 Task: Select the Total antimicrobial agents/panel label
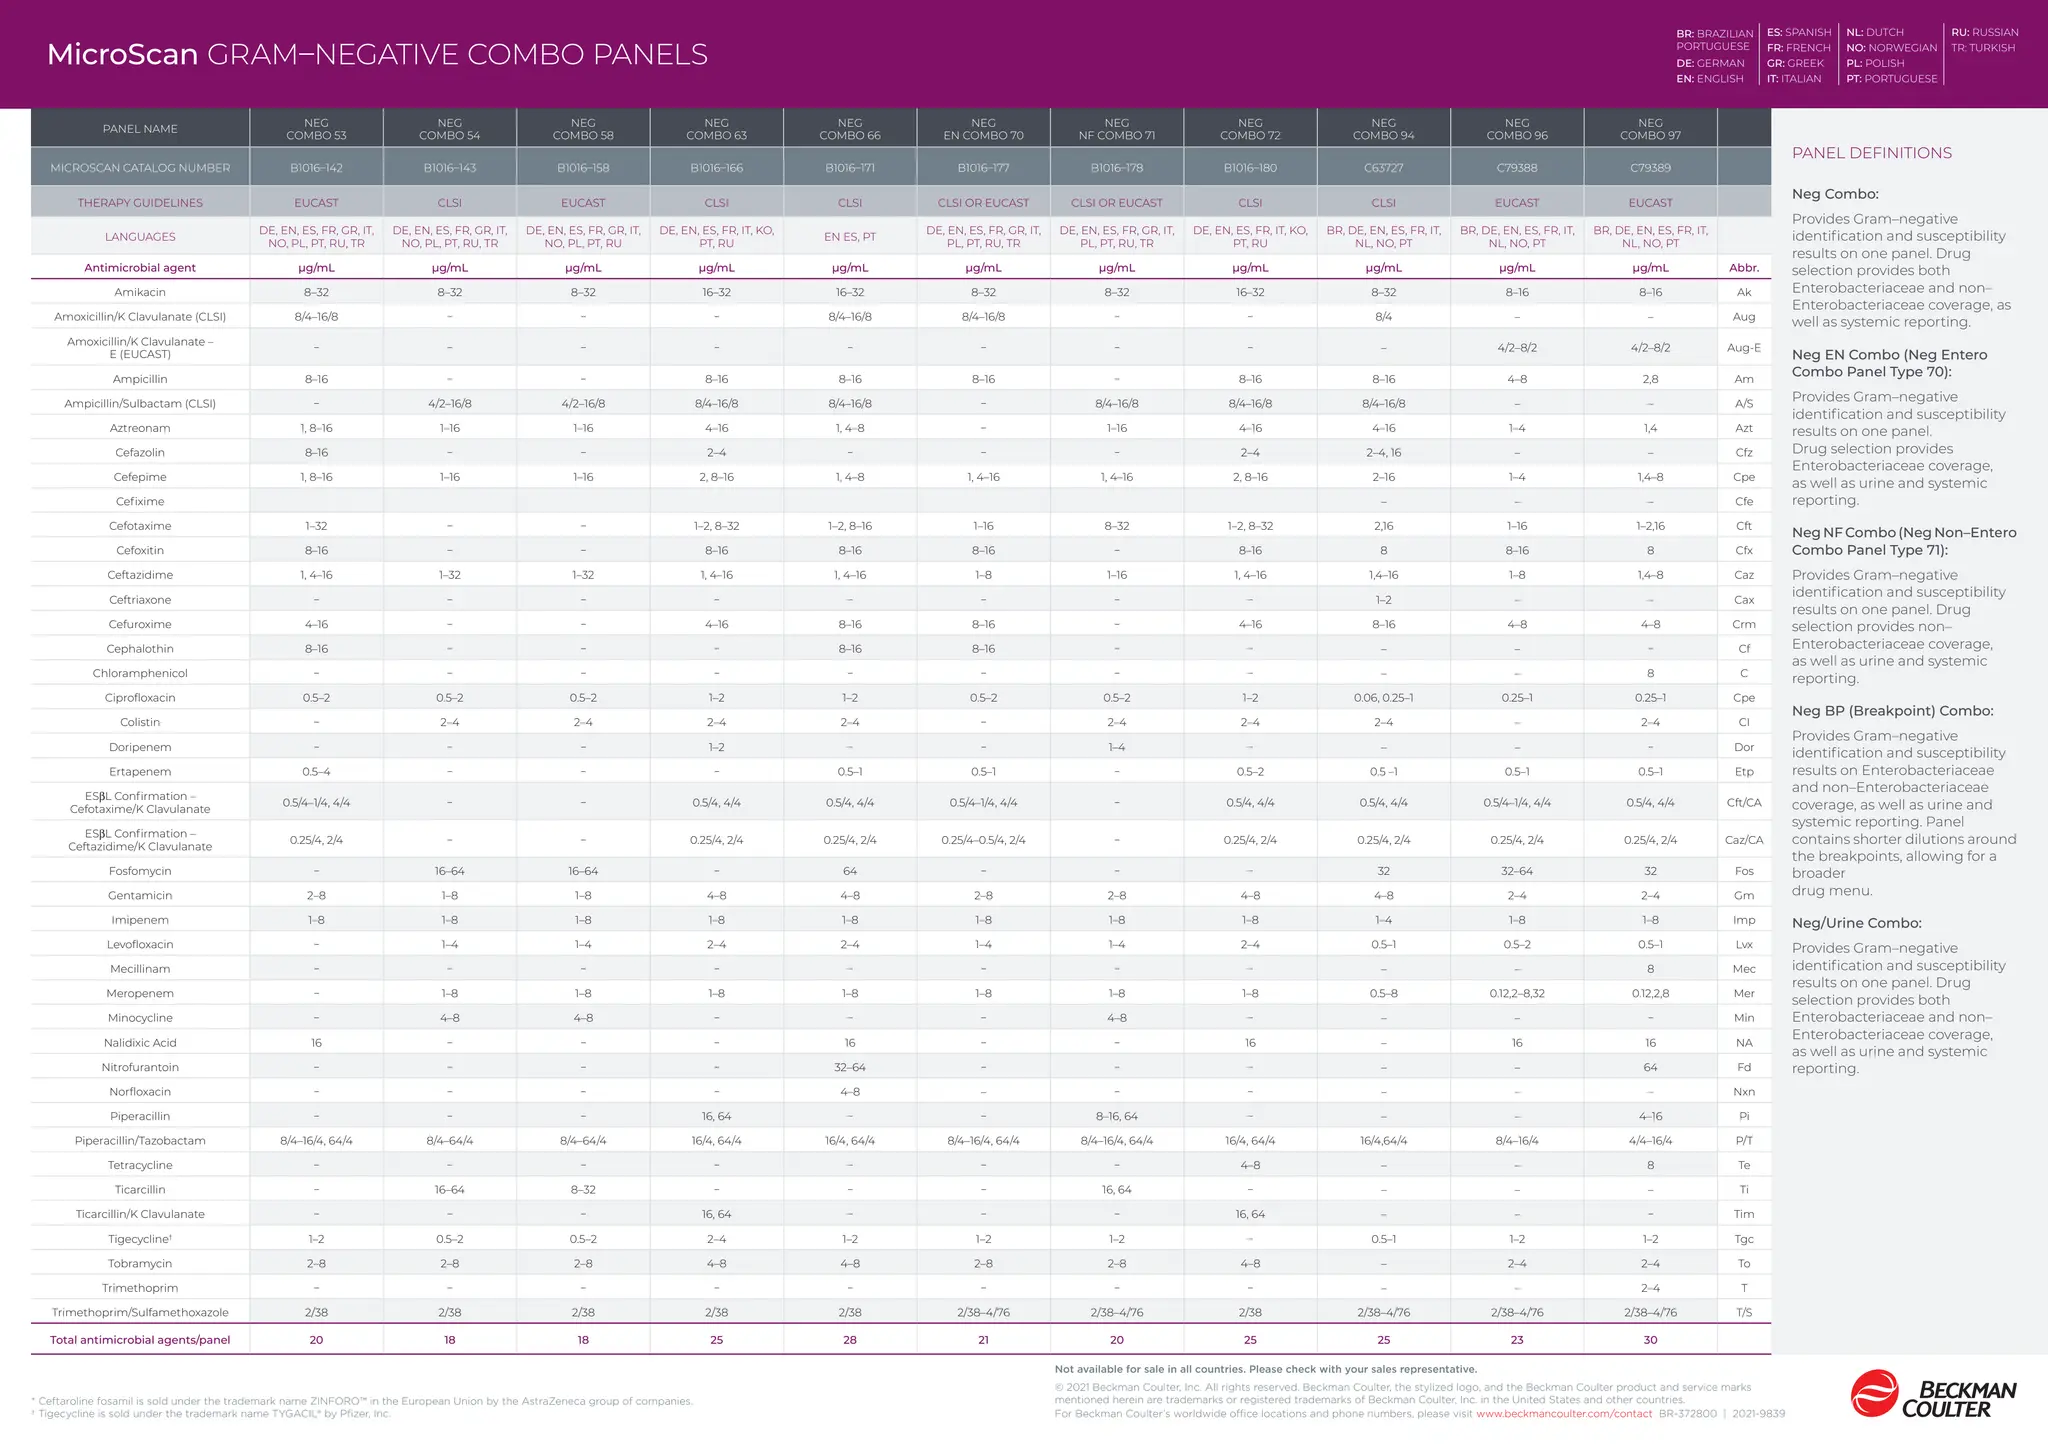point(140,1340)
